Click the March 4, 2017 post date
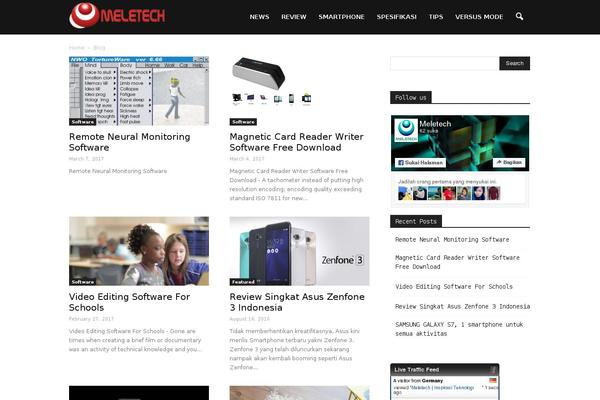 coord(247,158)
